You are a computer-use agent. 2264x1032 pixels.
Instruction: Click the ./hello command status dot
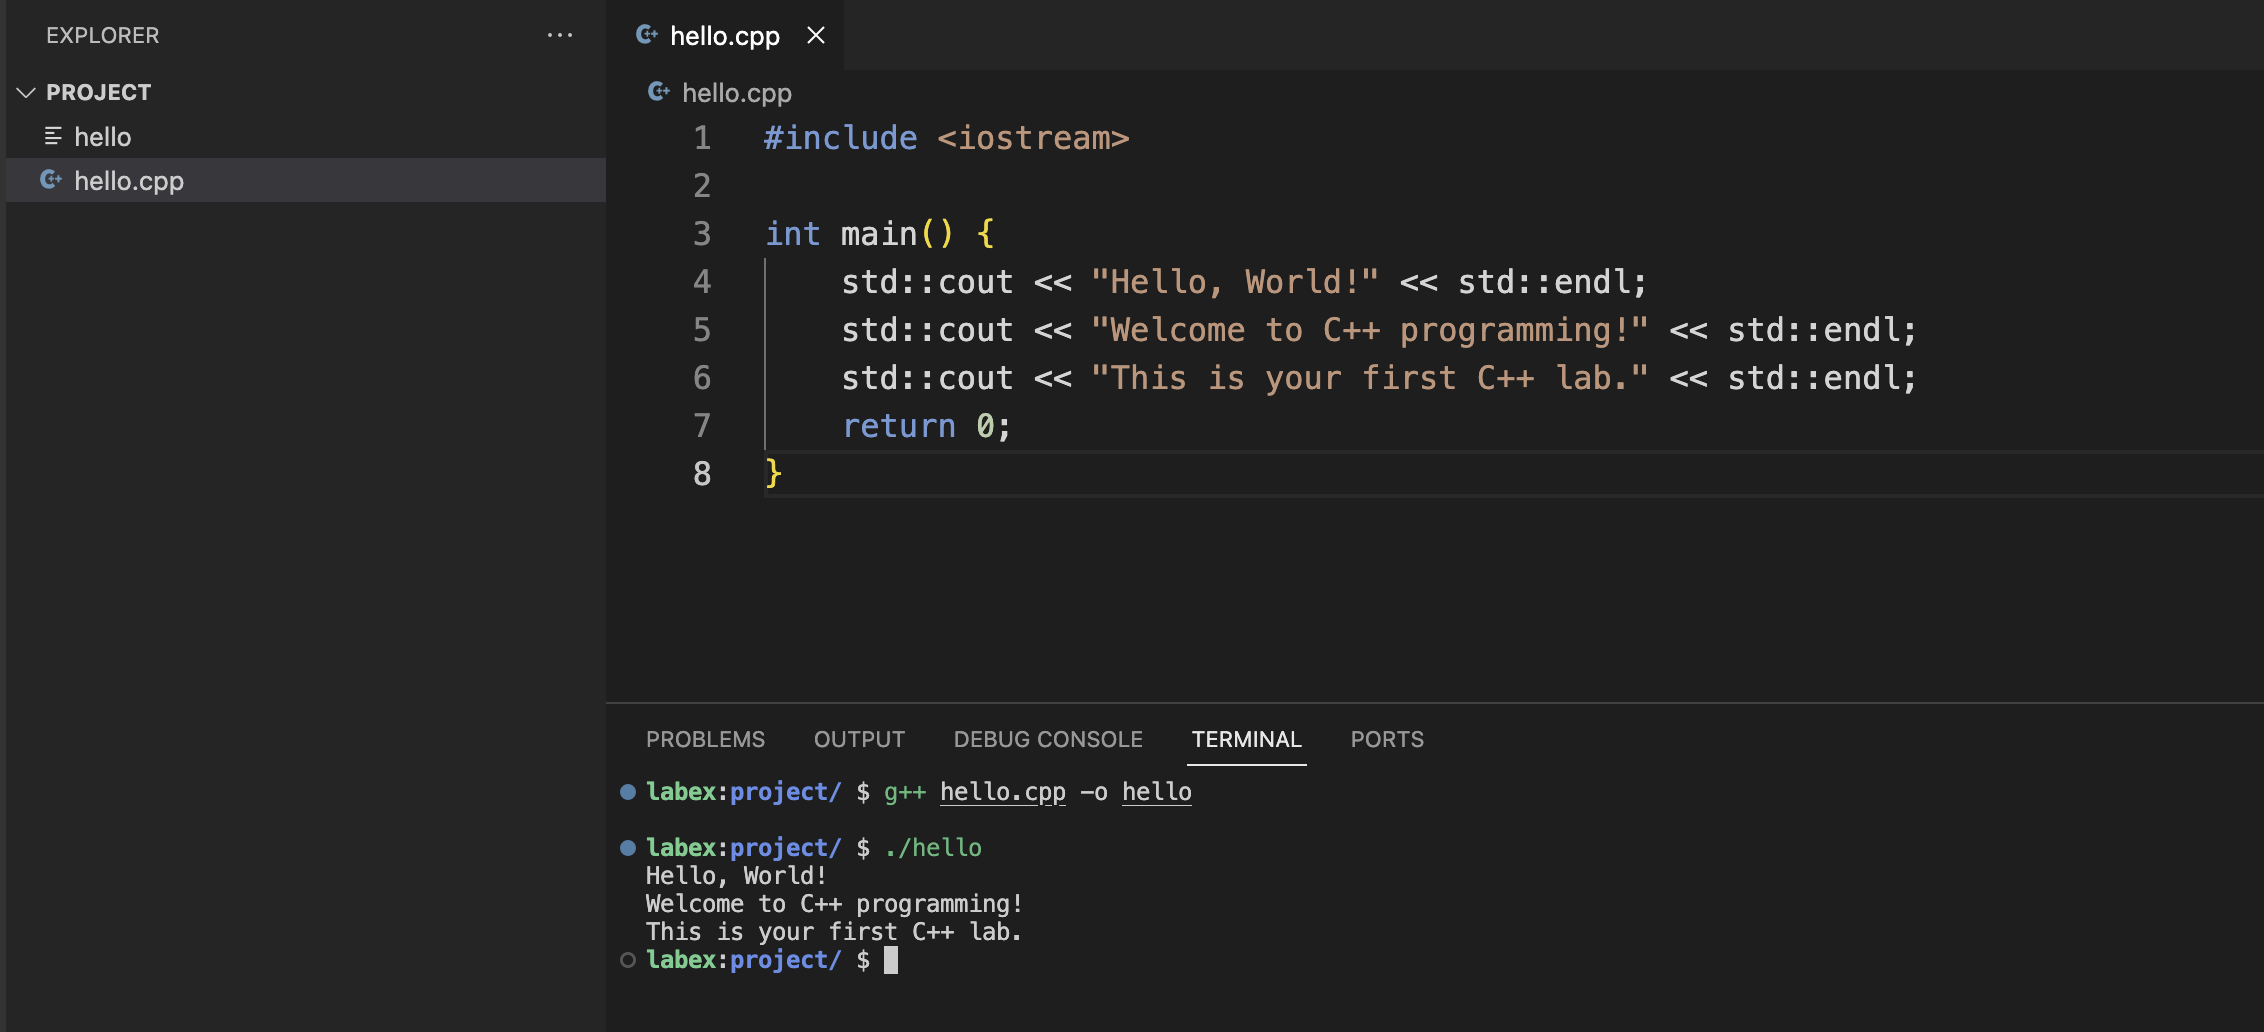tap(628, 848)
